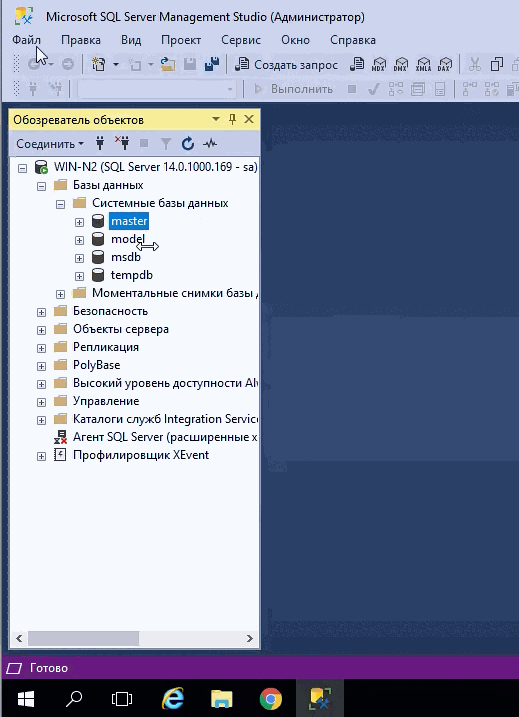Image resolution: width=519 pixels, height=717 pixels.
Task: Select the model database item
Action: (x=128, y=239)
